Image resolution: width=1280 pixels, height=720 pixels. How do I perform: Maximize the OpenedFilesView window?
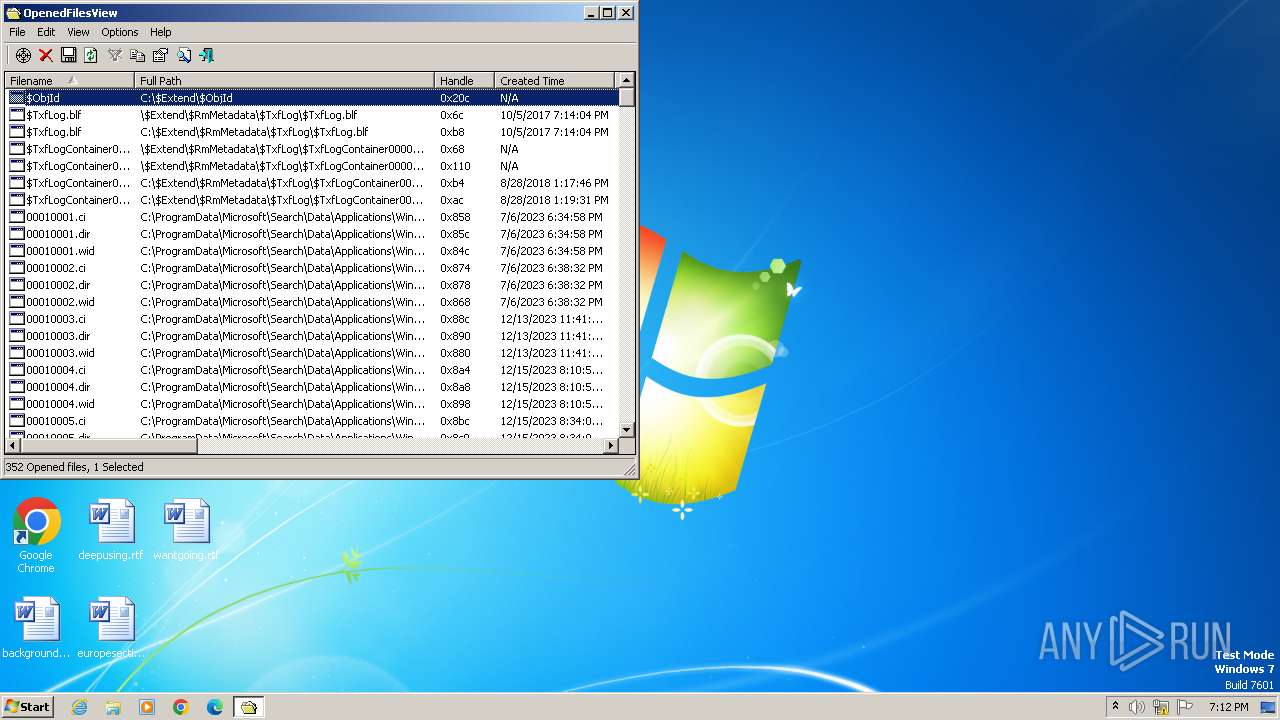(x=608, y=13)
